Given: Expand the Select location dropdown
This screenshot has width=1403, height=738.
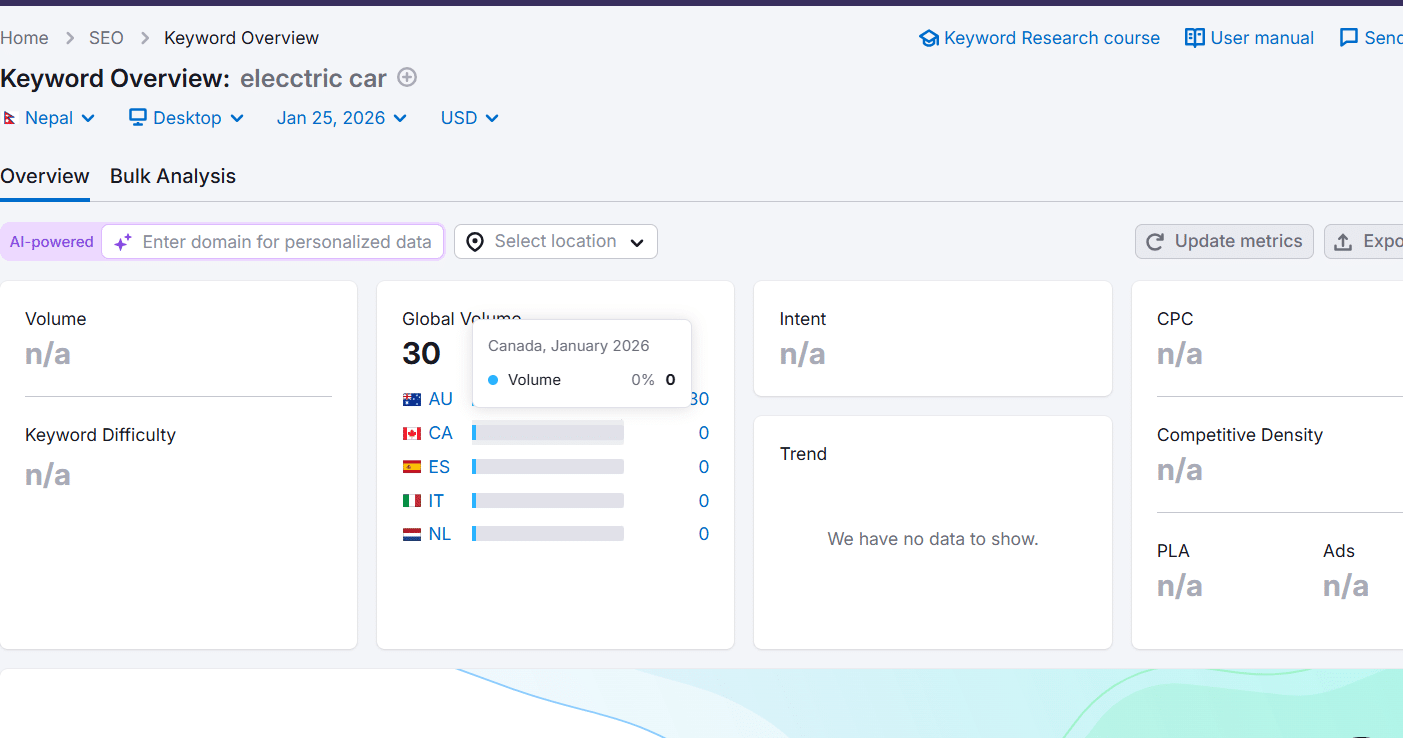Looking at the screenshot, I should coord(556,242).
